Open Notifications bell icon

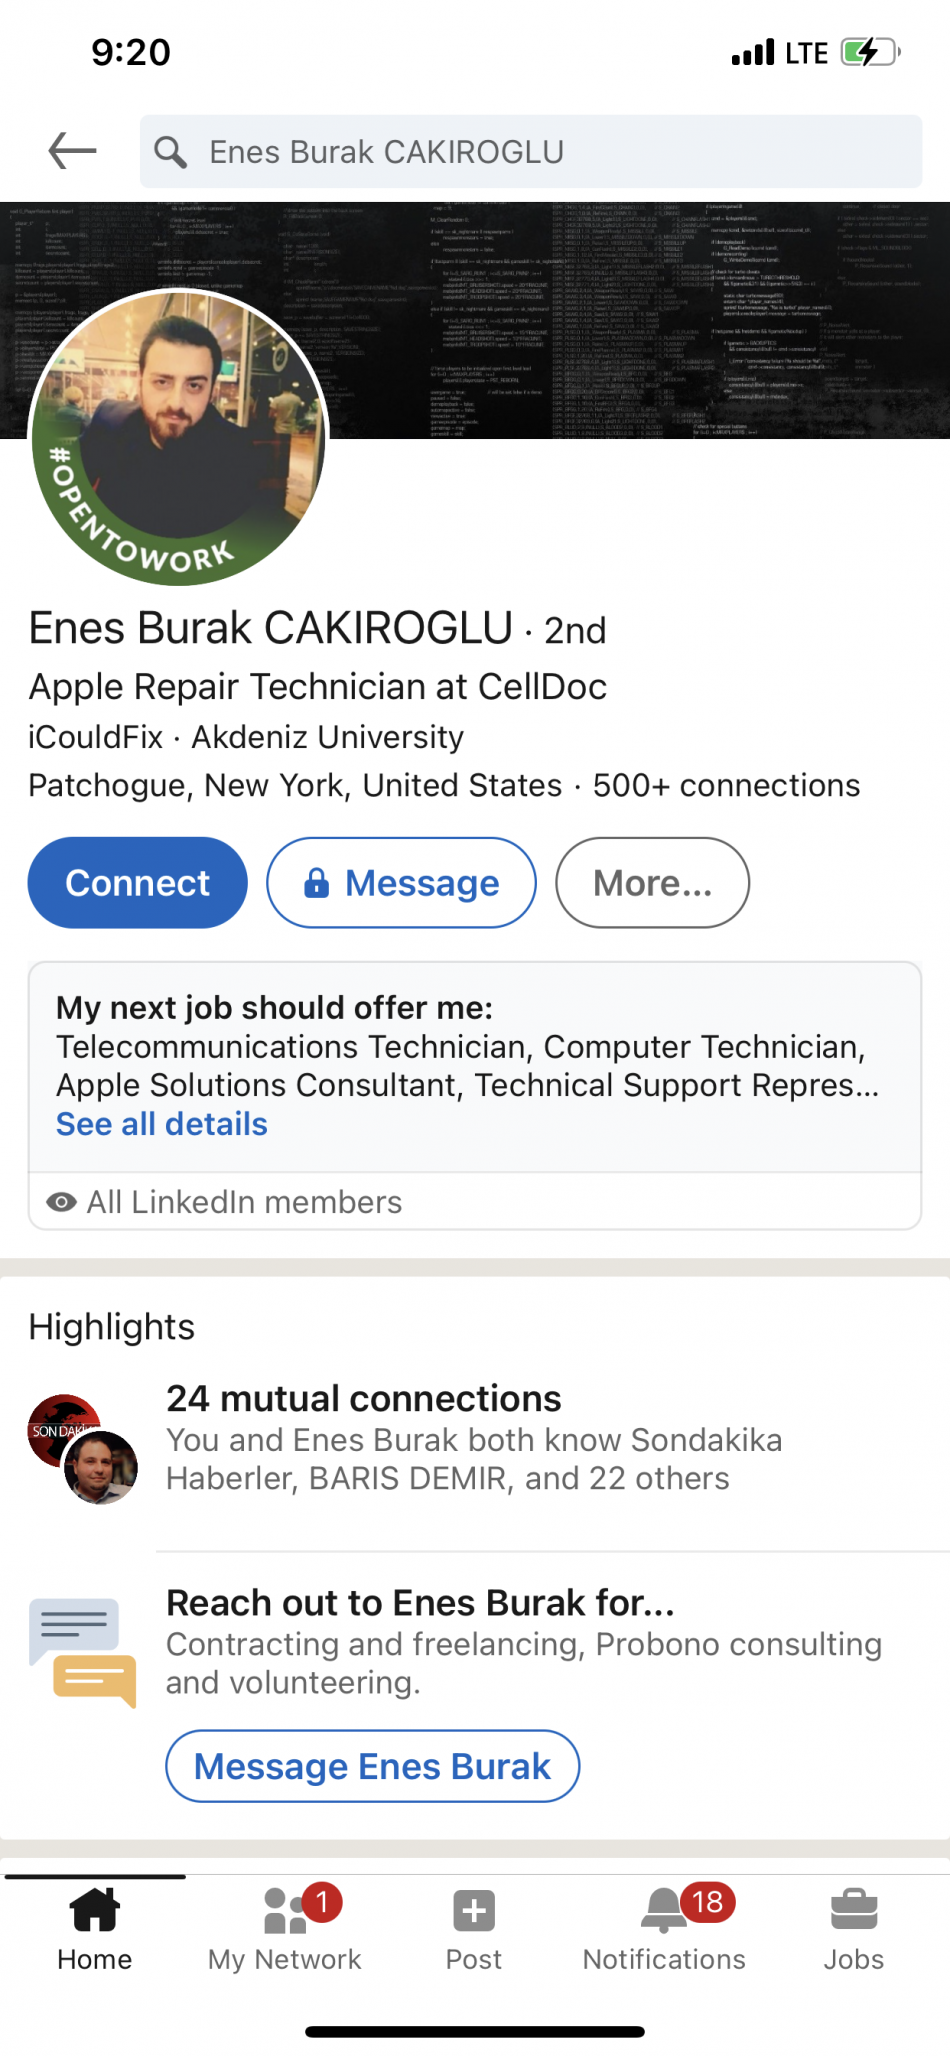pos(664,1910)
